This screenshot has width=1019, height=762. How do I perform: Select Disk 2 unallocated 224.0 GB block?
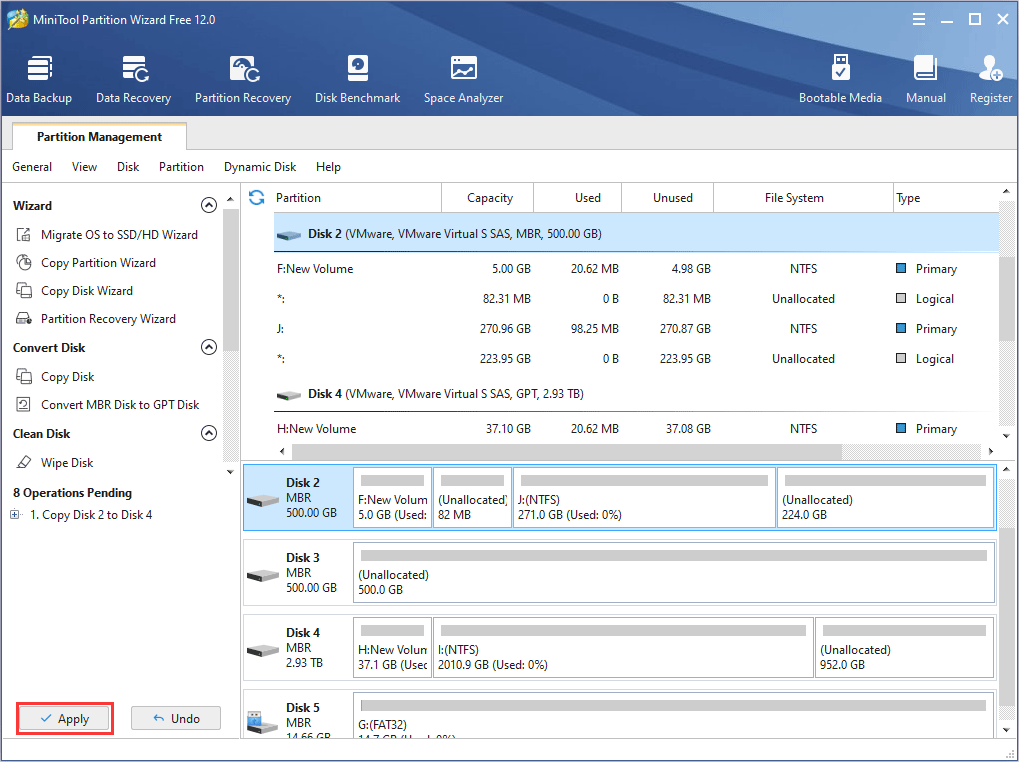click(x=886, y=498)
